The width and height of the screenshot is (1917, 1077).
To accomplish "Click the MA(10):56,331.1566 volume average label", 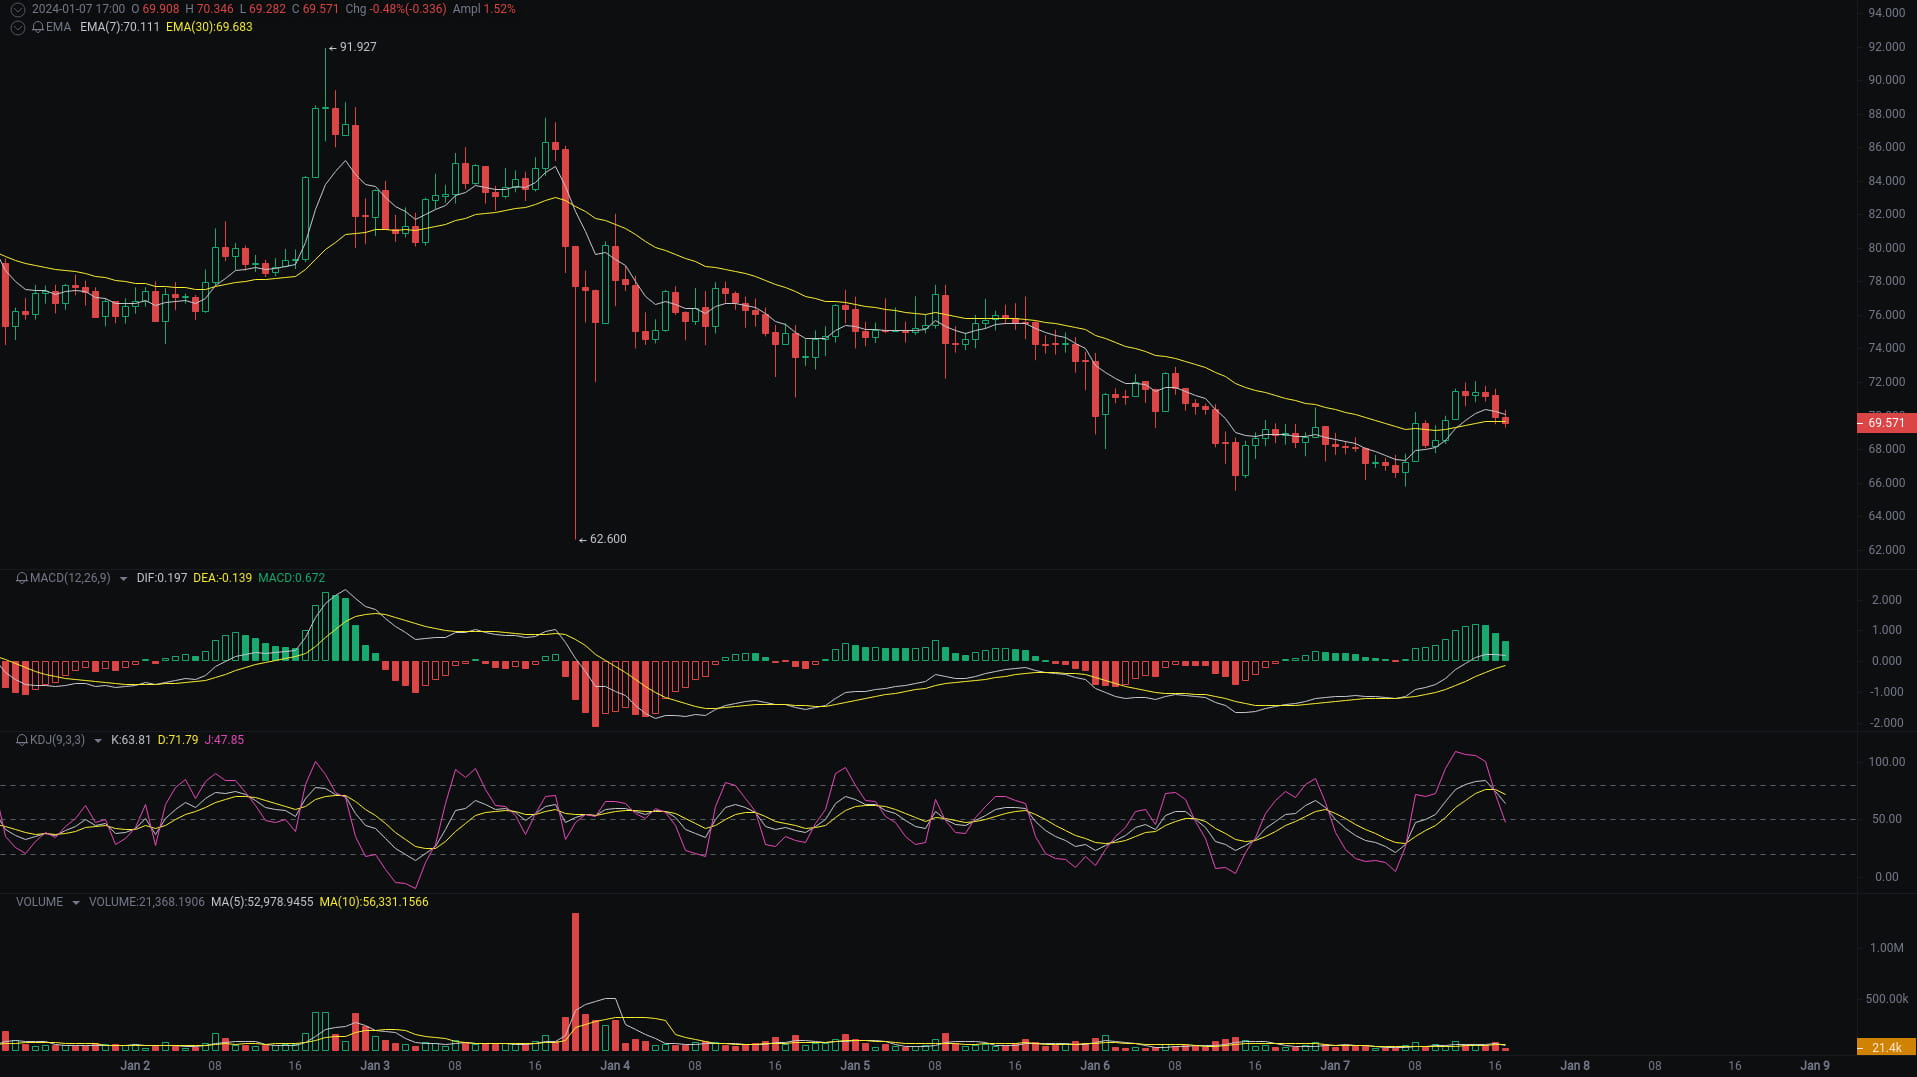I will 373,901.
